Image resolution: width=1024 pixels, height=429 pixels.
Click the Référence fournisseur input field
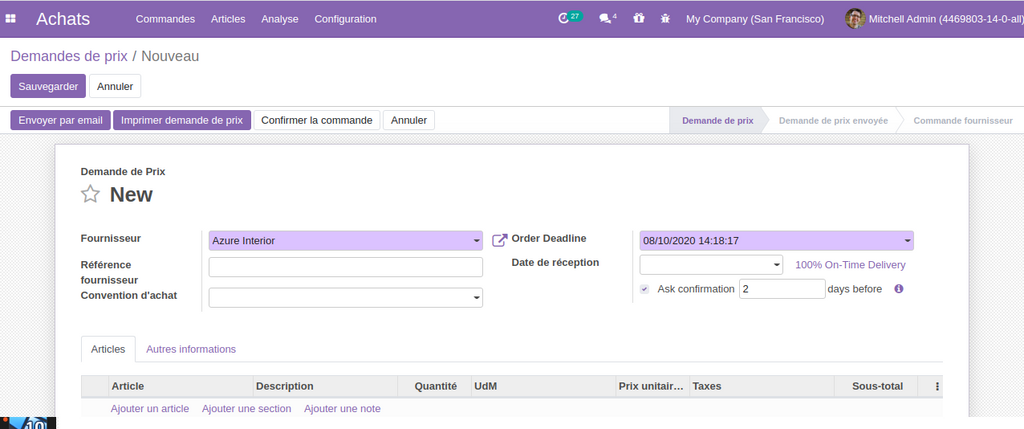(x=345, y=267)
